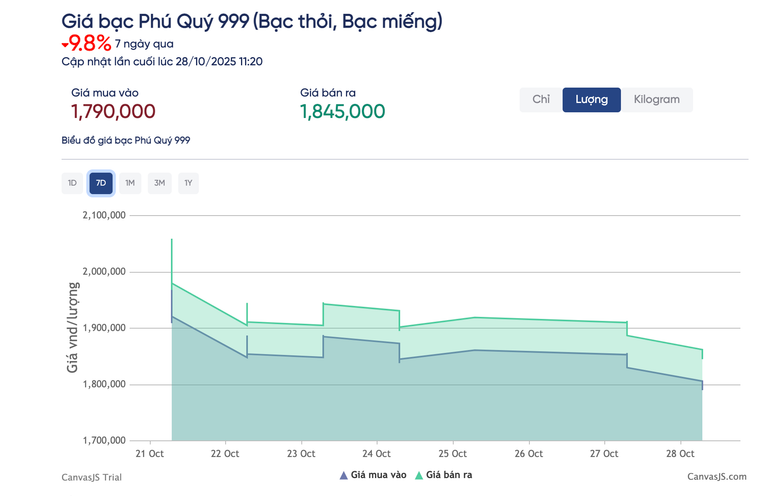The image size is (770, 496).
Task: Select the Chỉ unit option
Action: tap(540, 100)
